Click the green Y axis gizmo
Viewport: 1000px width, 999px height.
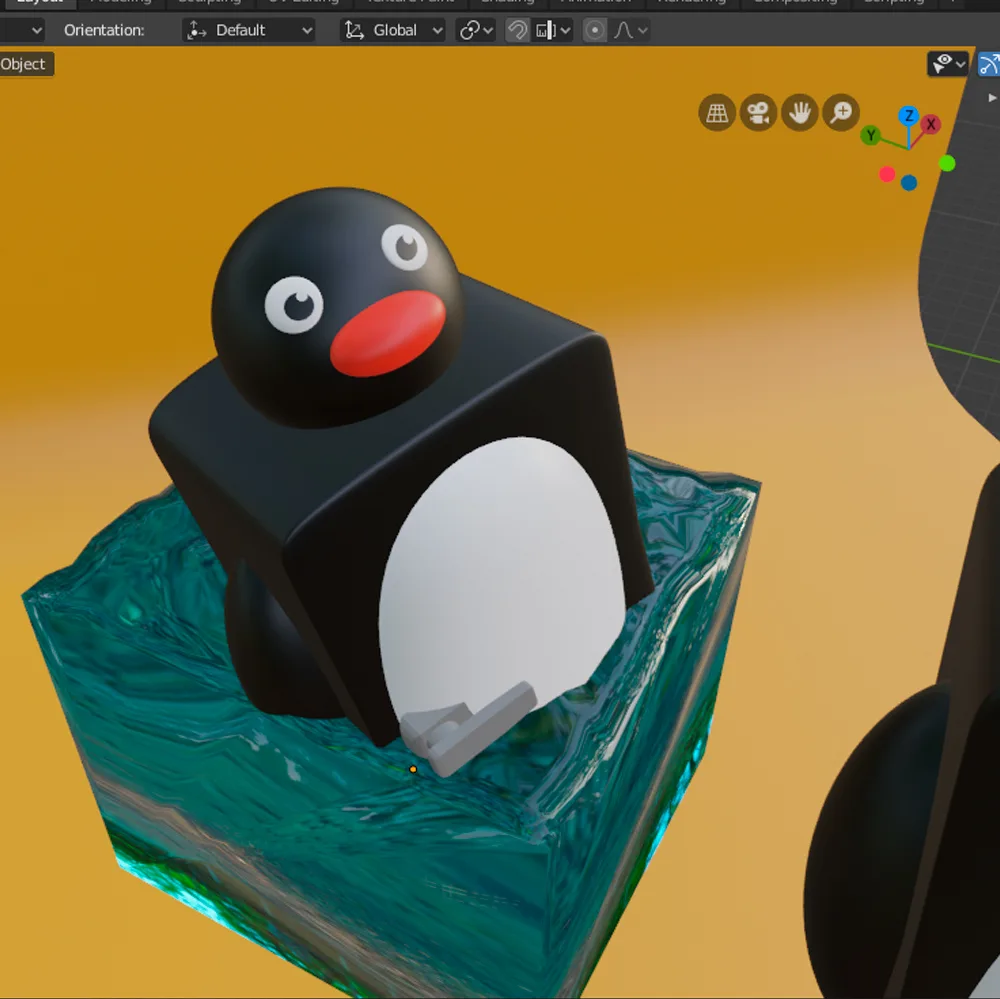coord(871,135)
